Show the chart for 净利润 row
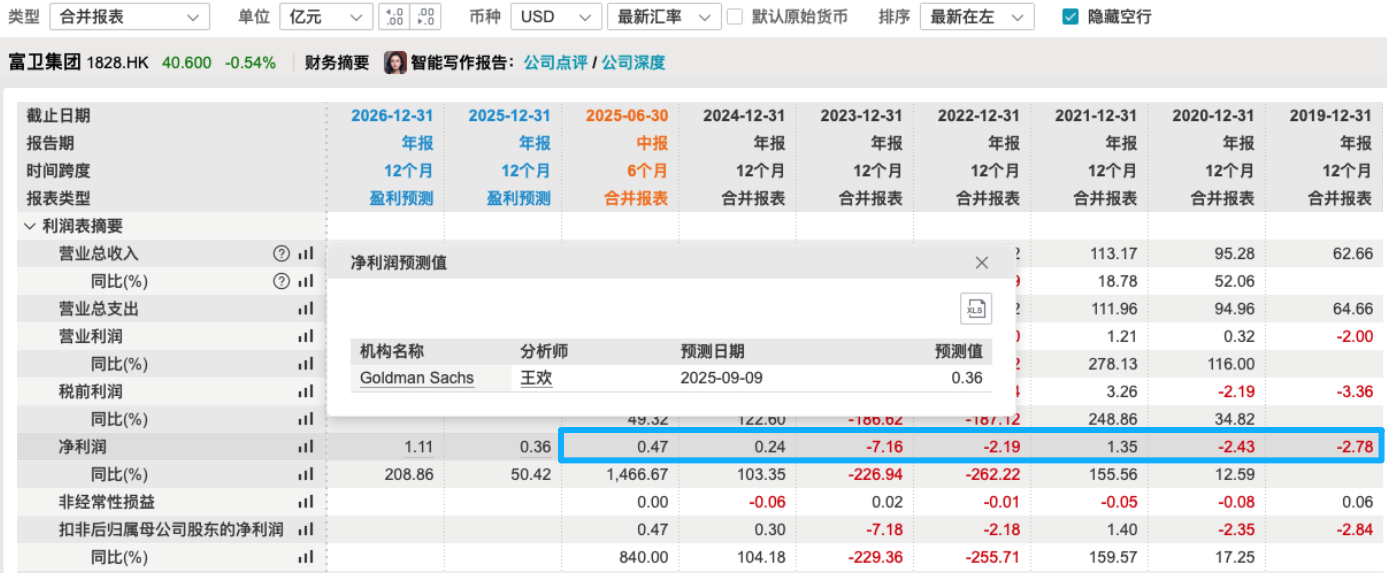The height and width of the screenshot is (573, 1387). pyautogui.click(x=306, y=447)
